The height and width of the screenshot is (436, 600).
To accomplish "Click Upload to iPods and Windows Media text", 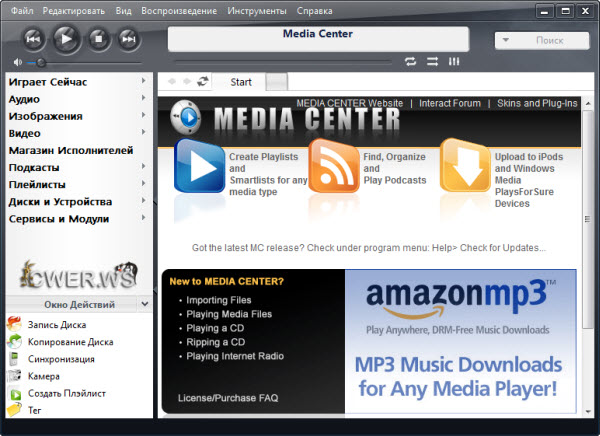I will point(529,180).
